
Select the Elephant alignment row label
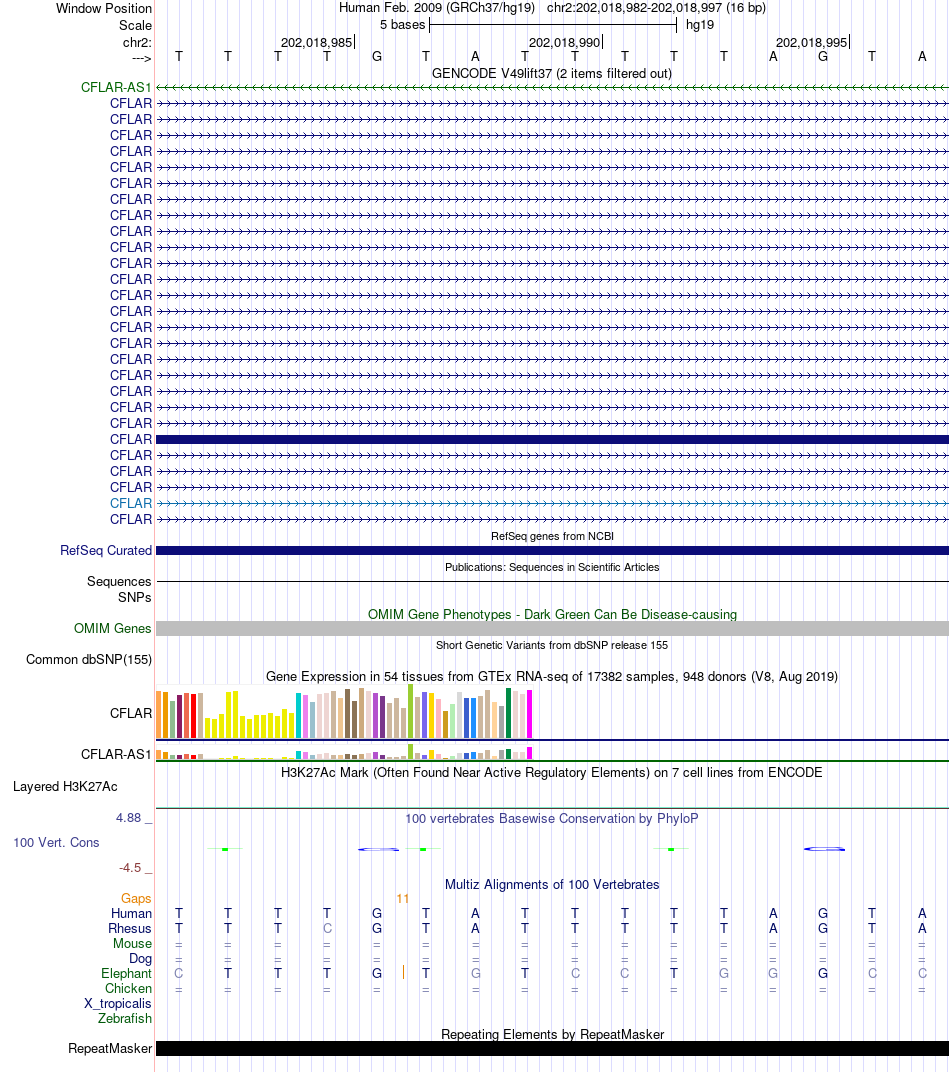click(x=126, y=974)
